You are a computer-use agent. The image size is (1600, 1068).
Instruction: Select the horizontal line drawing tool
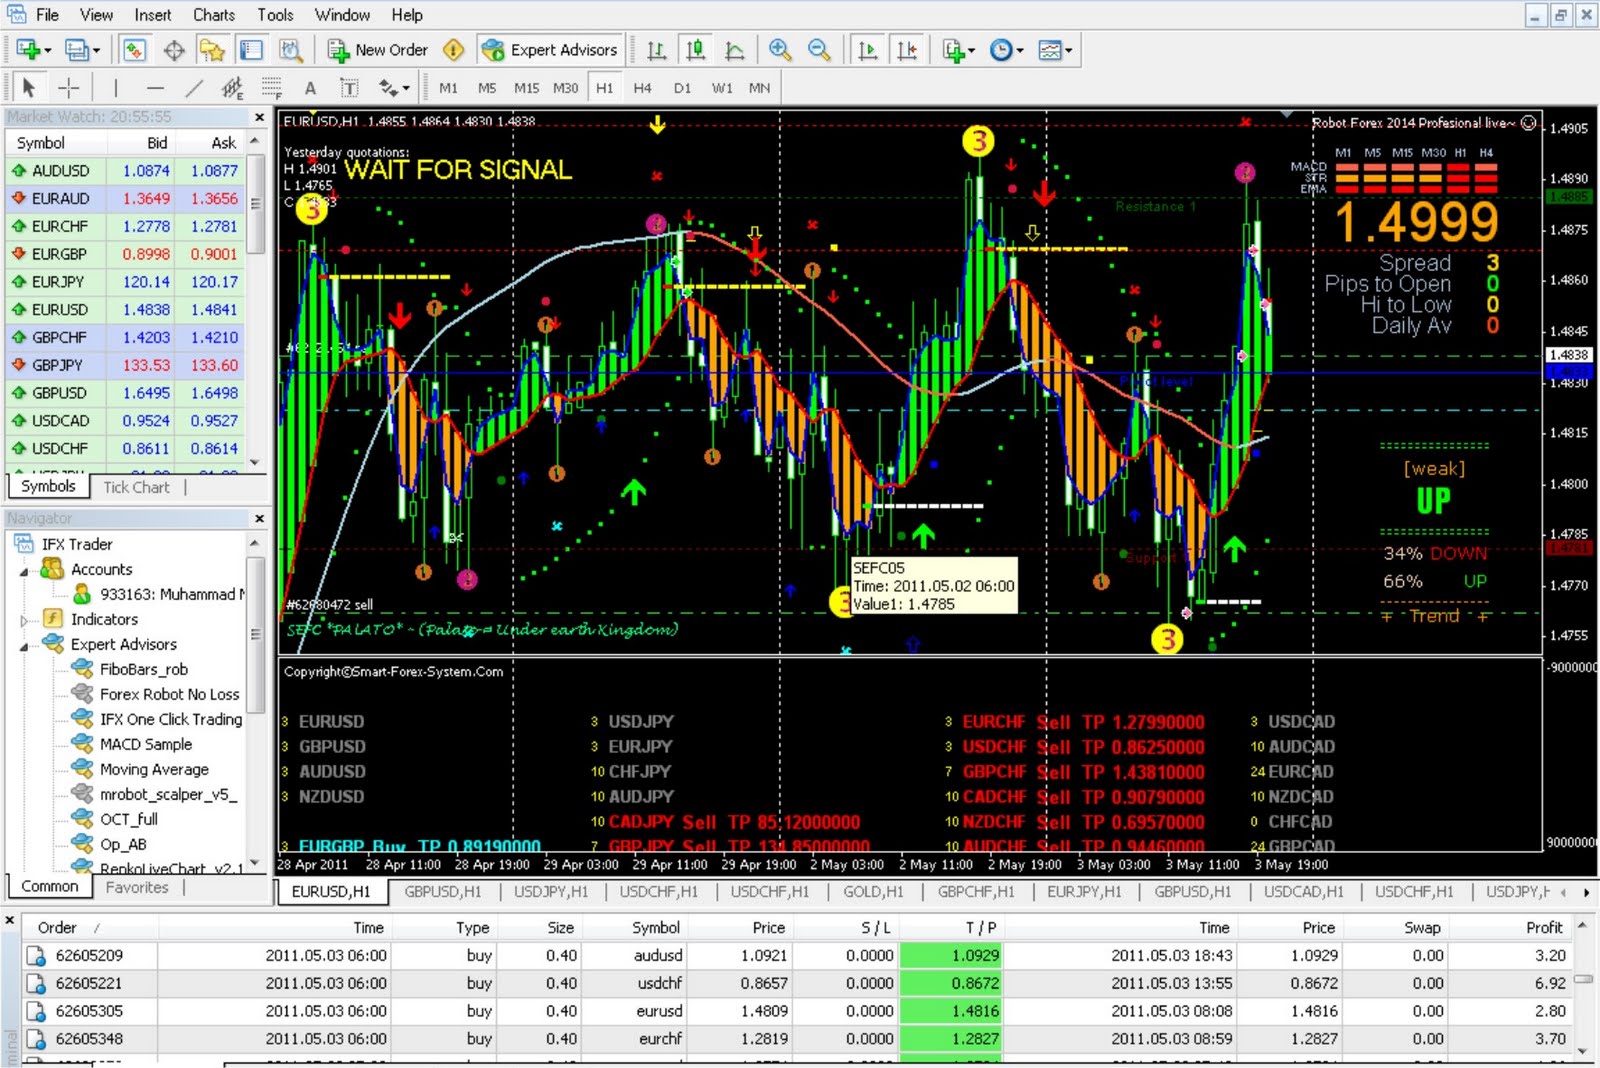(x=154, y=88)
